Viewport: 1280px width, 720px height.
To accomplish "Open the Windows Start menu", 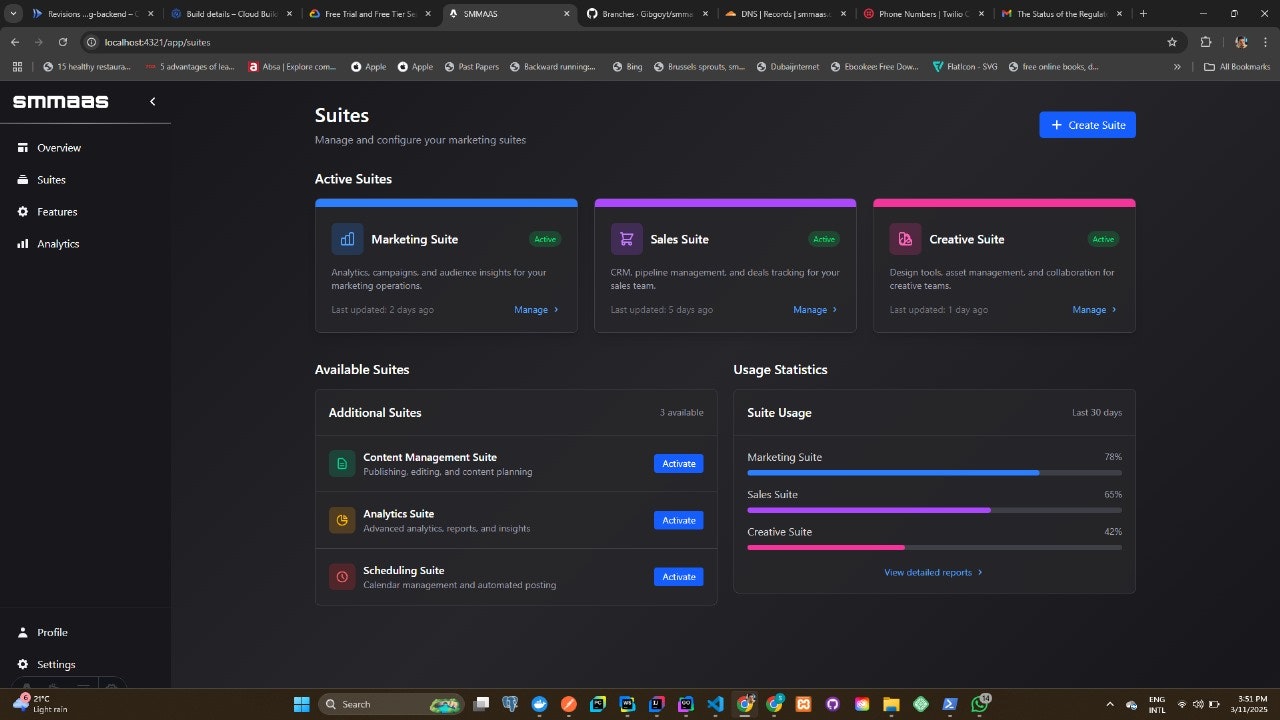I will coord(301,704).
